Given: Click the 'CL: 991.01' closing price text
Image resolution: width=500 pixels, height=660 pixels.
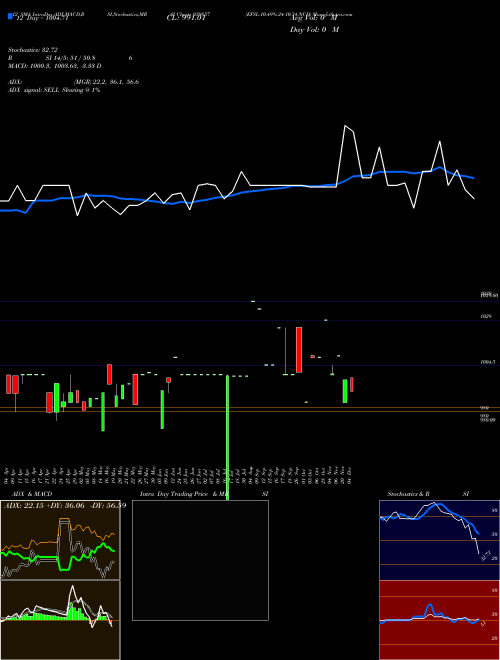Looking at the screenshot, I should (x=186, y=18).
